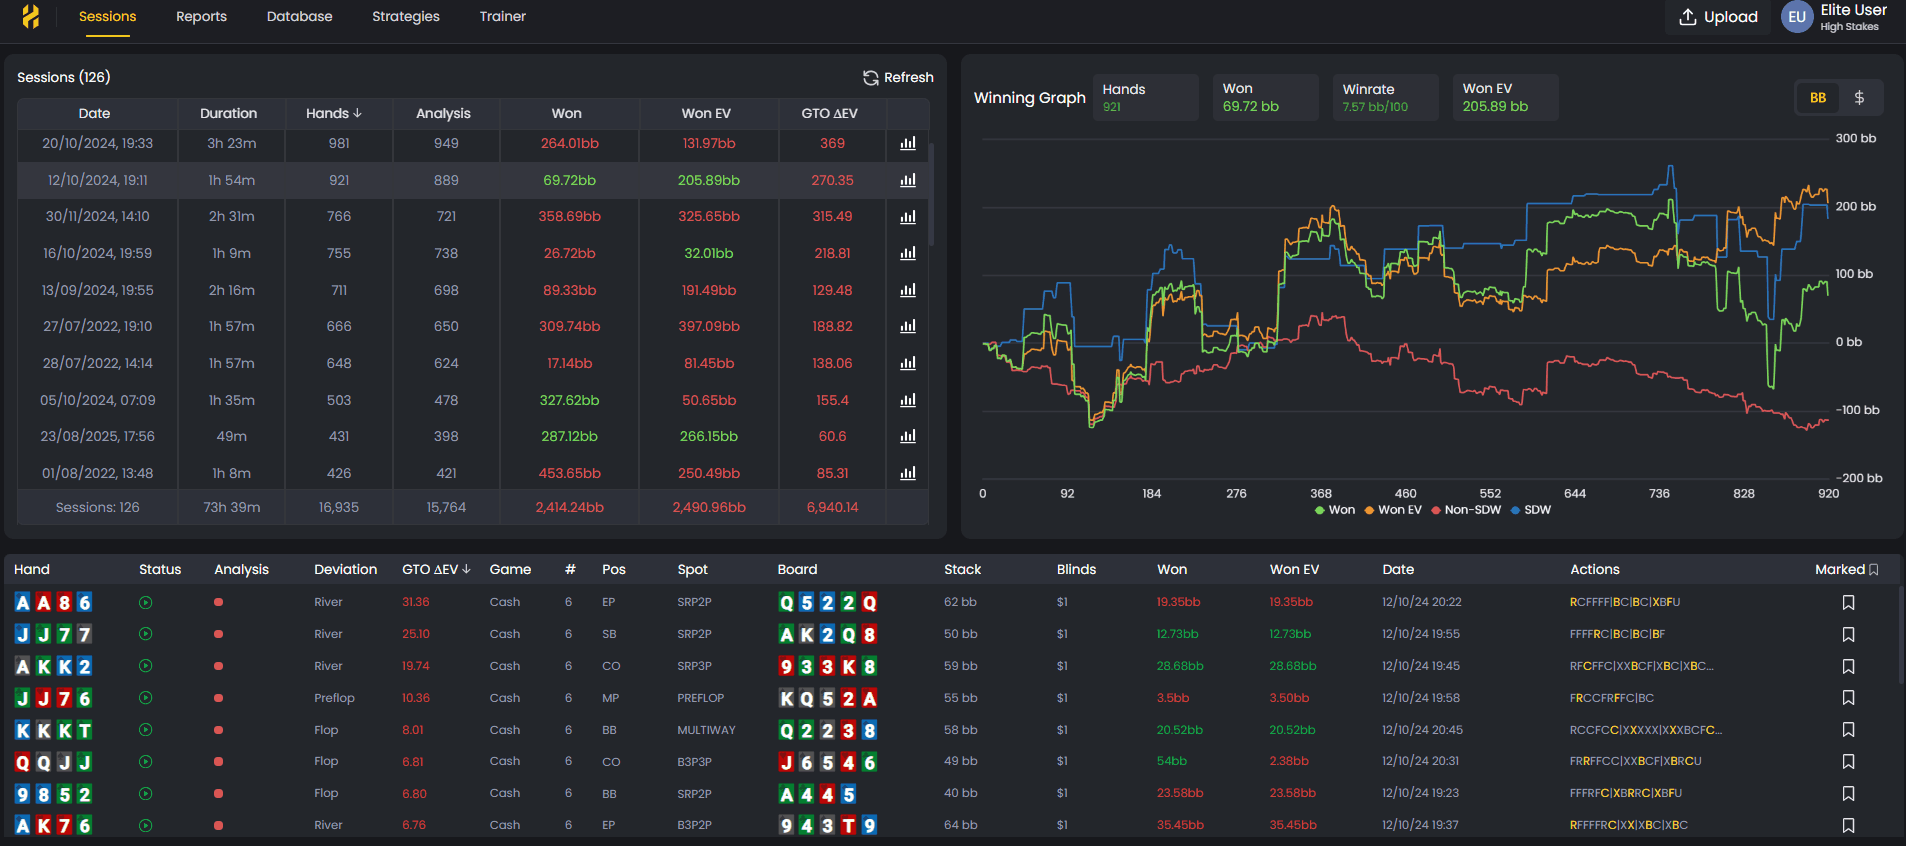
Task: Sort sessions by Duration column
Action: tap(229, 113)
